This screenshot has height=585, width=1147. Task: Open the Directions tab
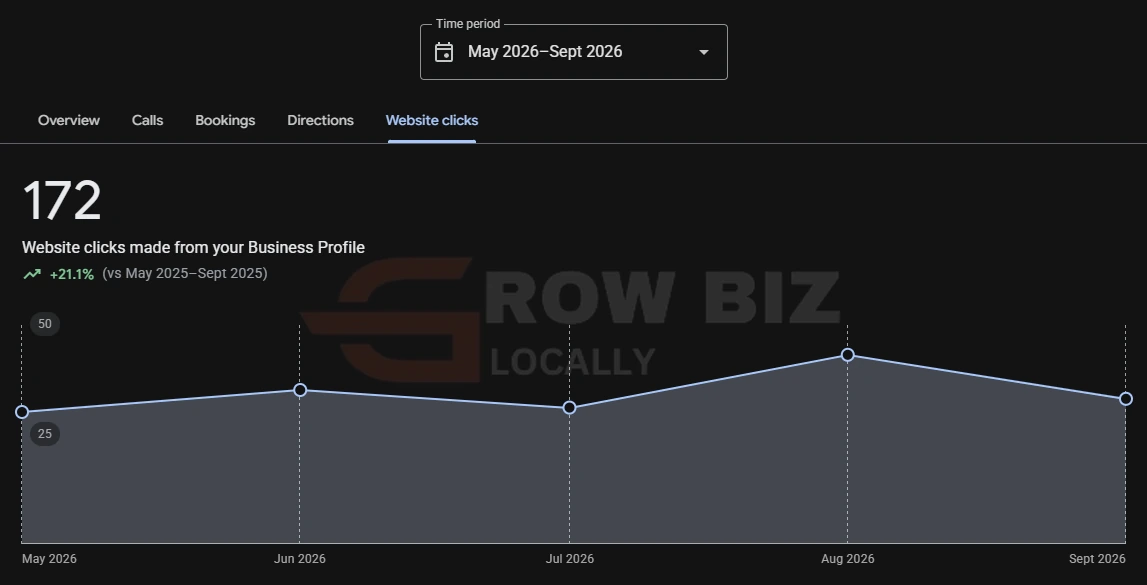(x=320, y=121)
